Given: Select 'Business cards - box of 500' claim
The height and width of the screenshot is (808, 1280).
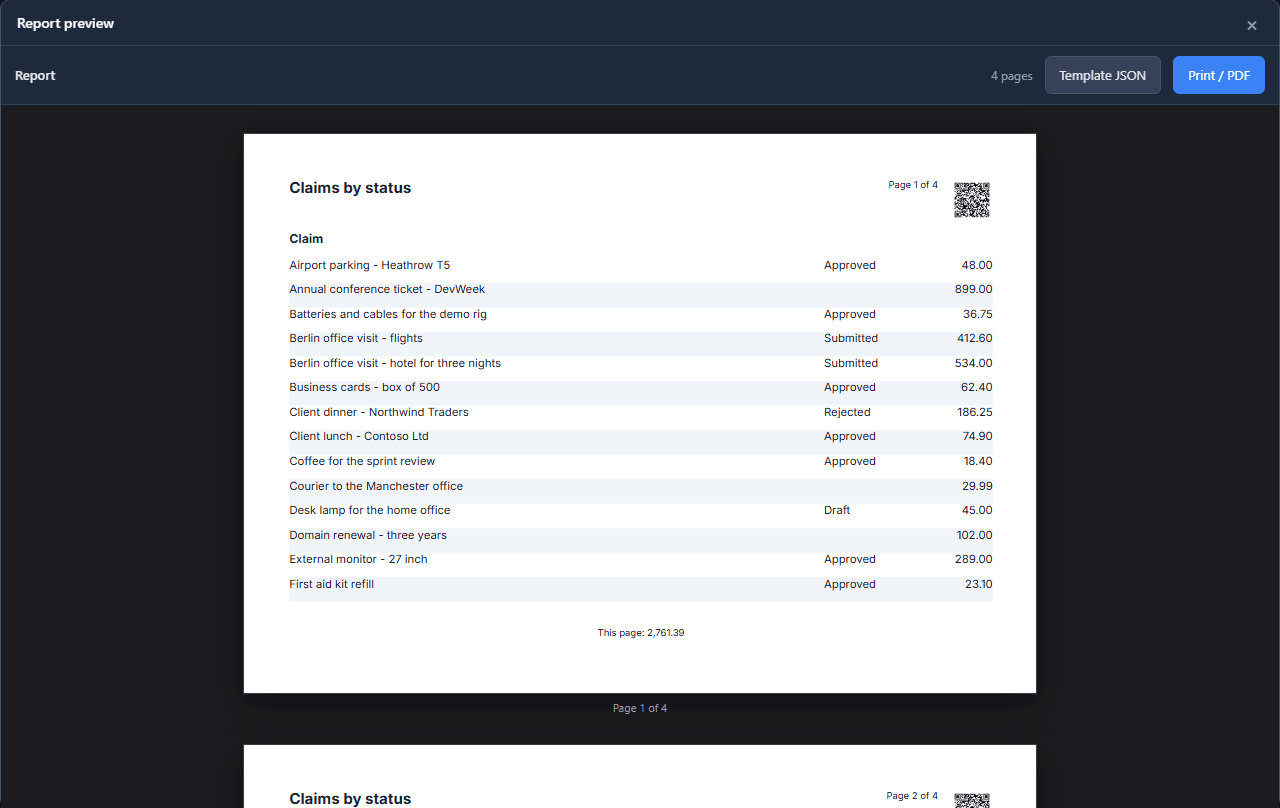Looking at the screenshot, I should click(364, 387).
